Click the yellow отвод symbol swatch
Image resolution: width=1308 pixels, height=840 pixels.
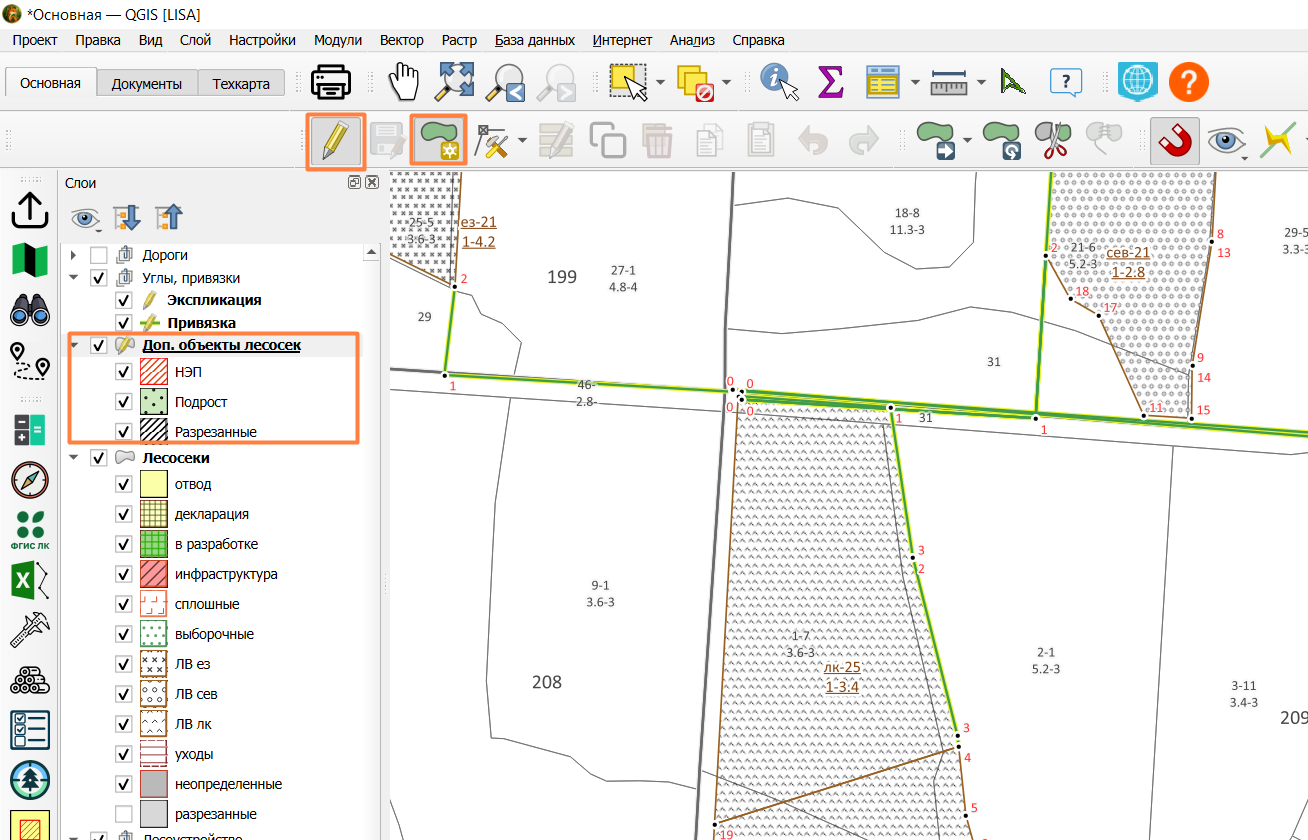[153, 484]
